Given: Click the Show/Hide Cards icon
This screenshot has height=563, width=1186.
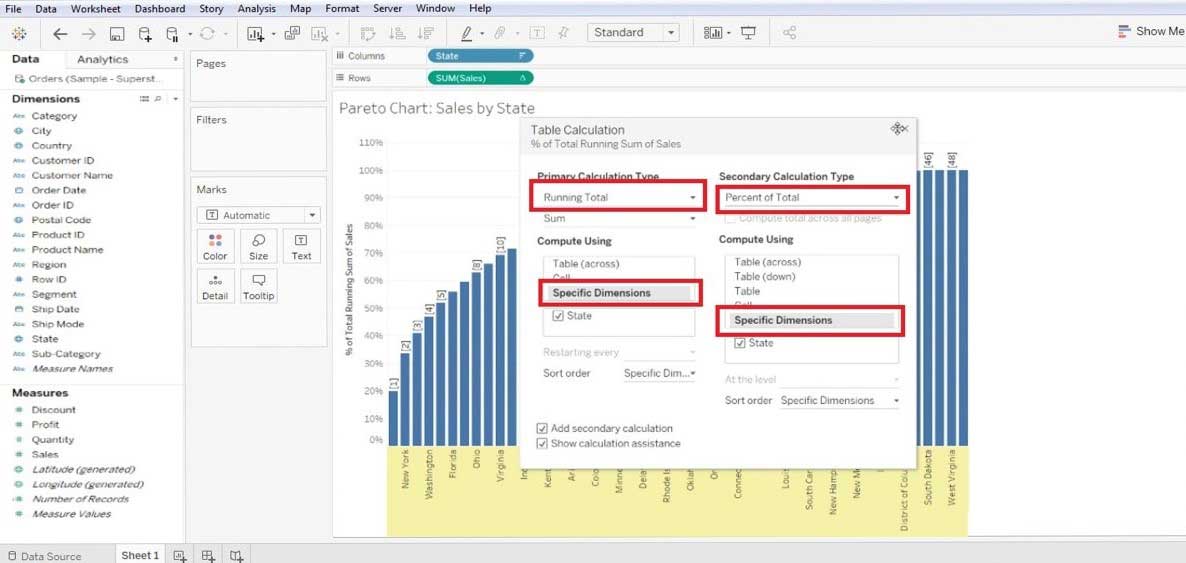Looking at the screenshot, I should [713, 33].
